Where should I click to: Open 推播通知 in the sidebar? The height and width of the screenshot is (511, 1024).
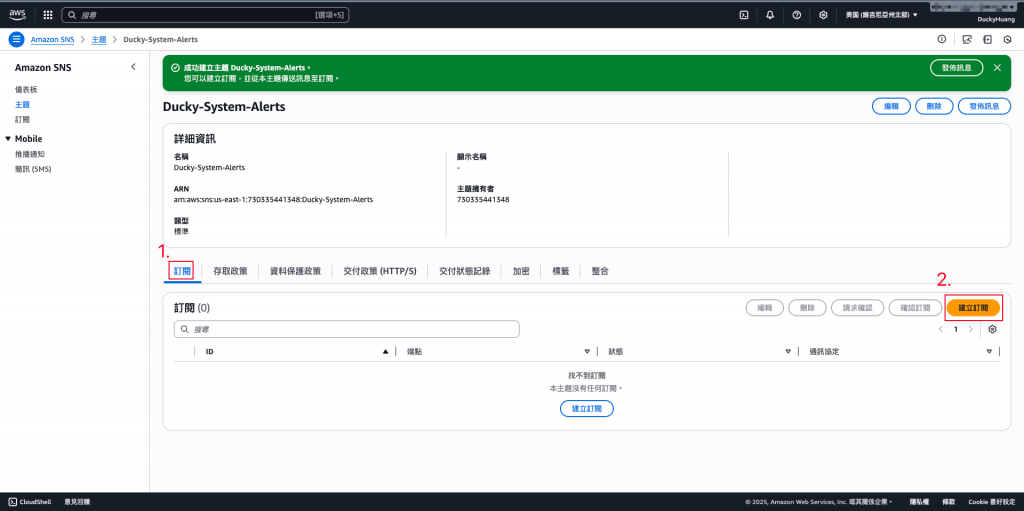click(30, 154)
